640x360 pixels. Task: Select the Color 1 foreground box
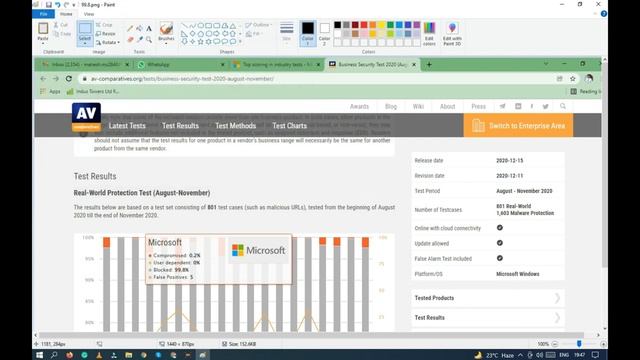308,33
